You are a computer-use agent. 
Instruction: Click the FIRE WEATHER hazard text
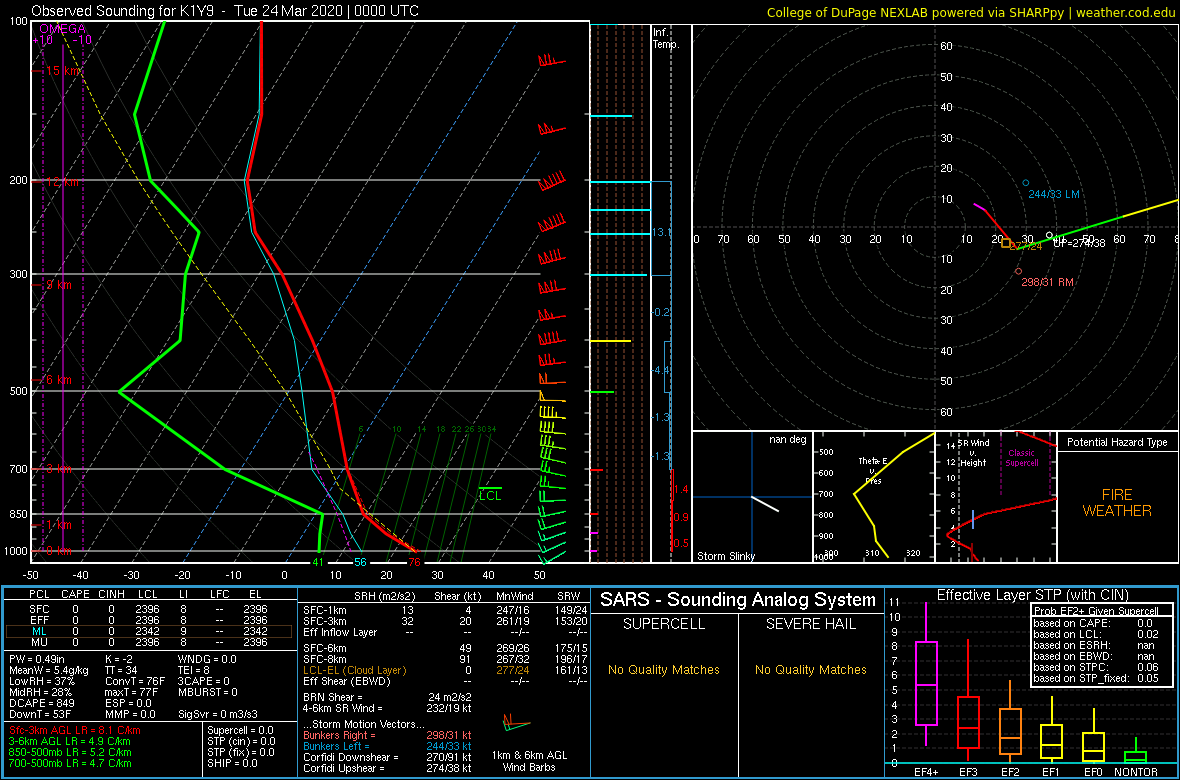coord(1117,502)
